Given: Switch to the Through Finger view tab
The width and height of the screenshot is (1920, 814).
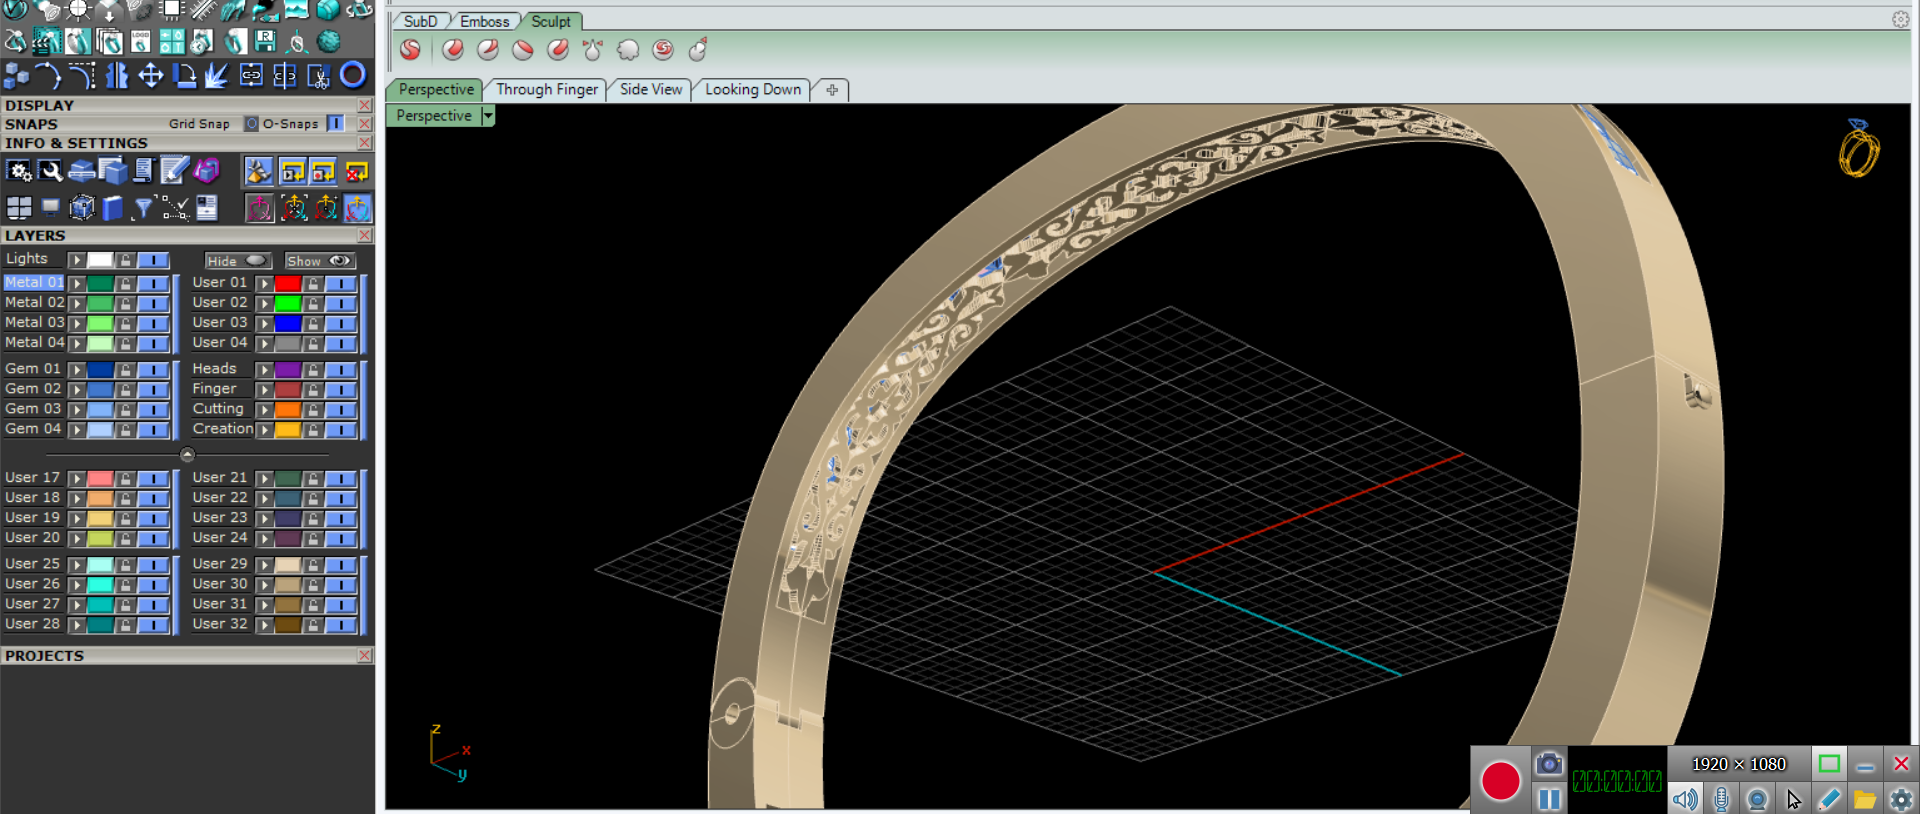Looking at the screenshot, I should 546,90.
